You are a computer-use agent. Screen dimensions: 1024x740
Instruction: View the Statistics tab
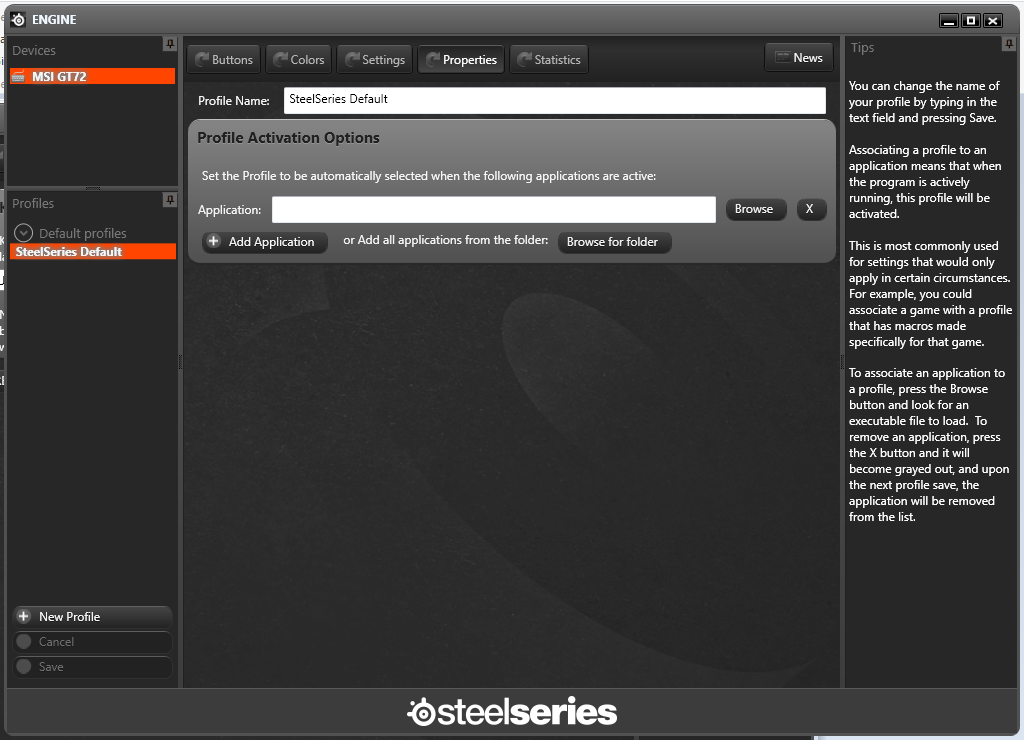point(549,59)
